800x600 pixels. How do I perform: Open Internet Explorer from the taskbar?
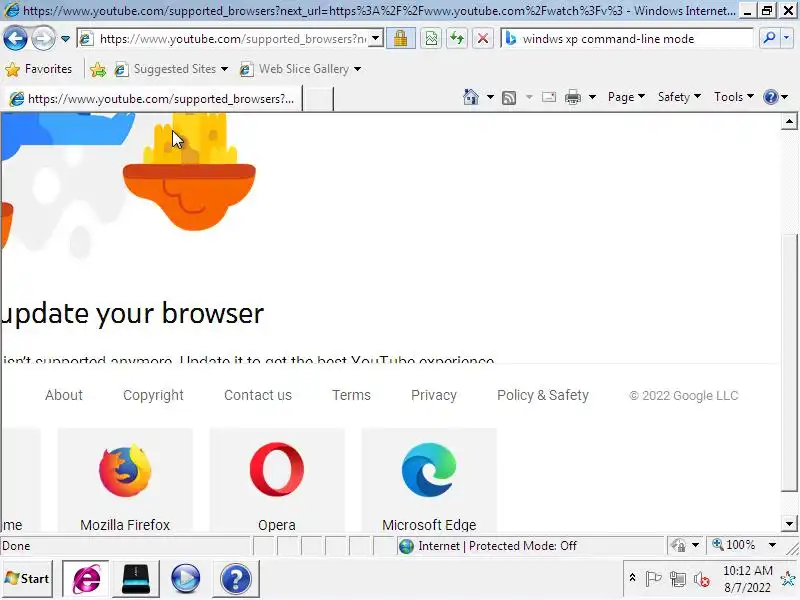tap(86, 579)
